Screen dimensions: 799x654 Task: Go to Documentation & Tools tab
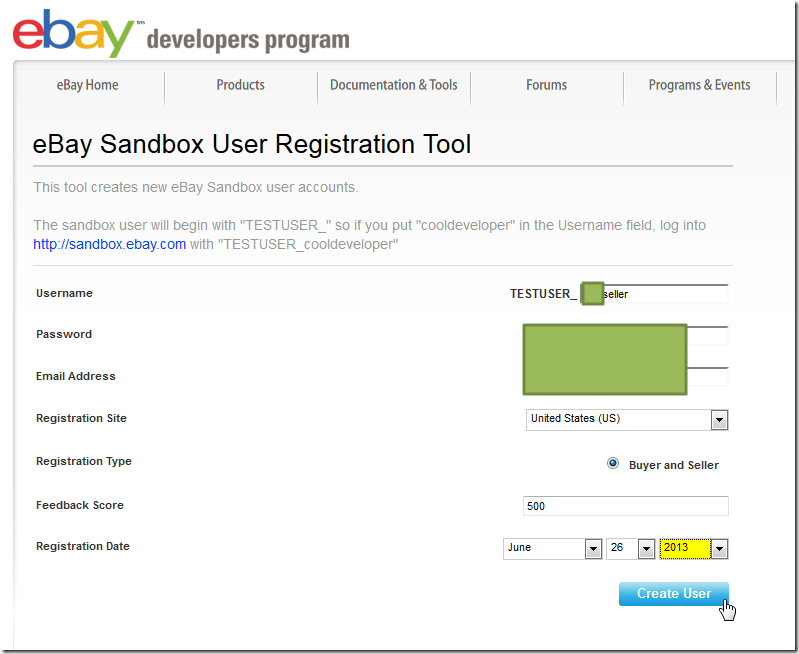click(393, 85)
